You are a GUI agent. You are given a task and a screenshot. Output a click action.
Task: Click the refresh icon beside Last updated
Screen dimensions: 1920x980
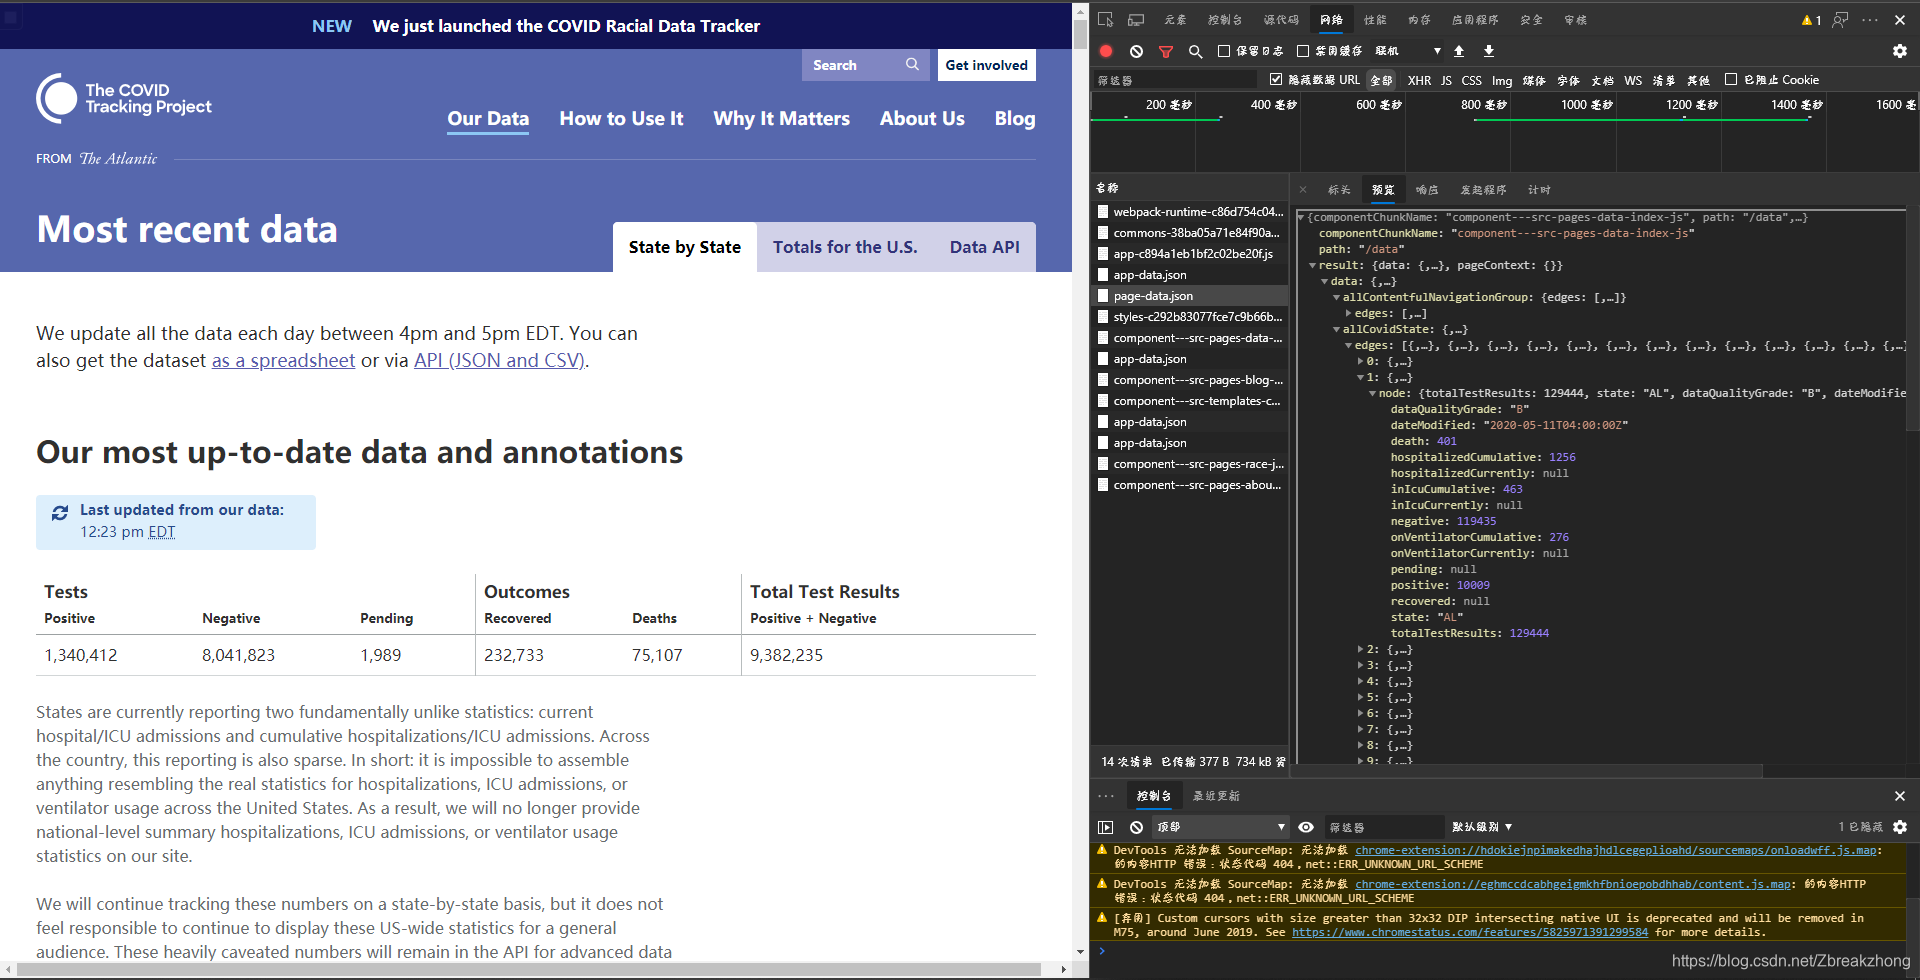click(x=60, y=512)
